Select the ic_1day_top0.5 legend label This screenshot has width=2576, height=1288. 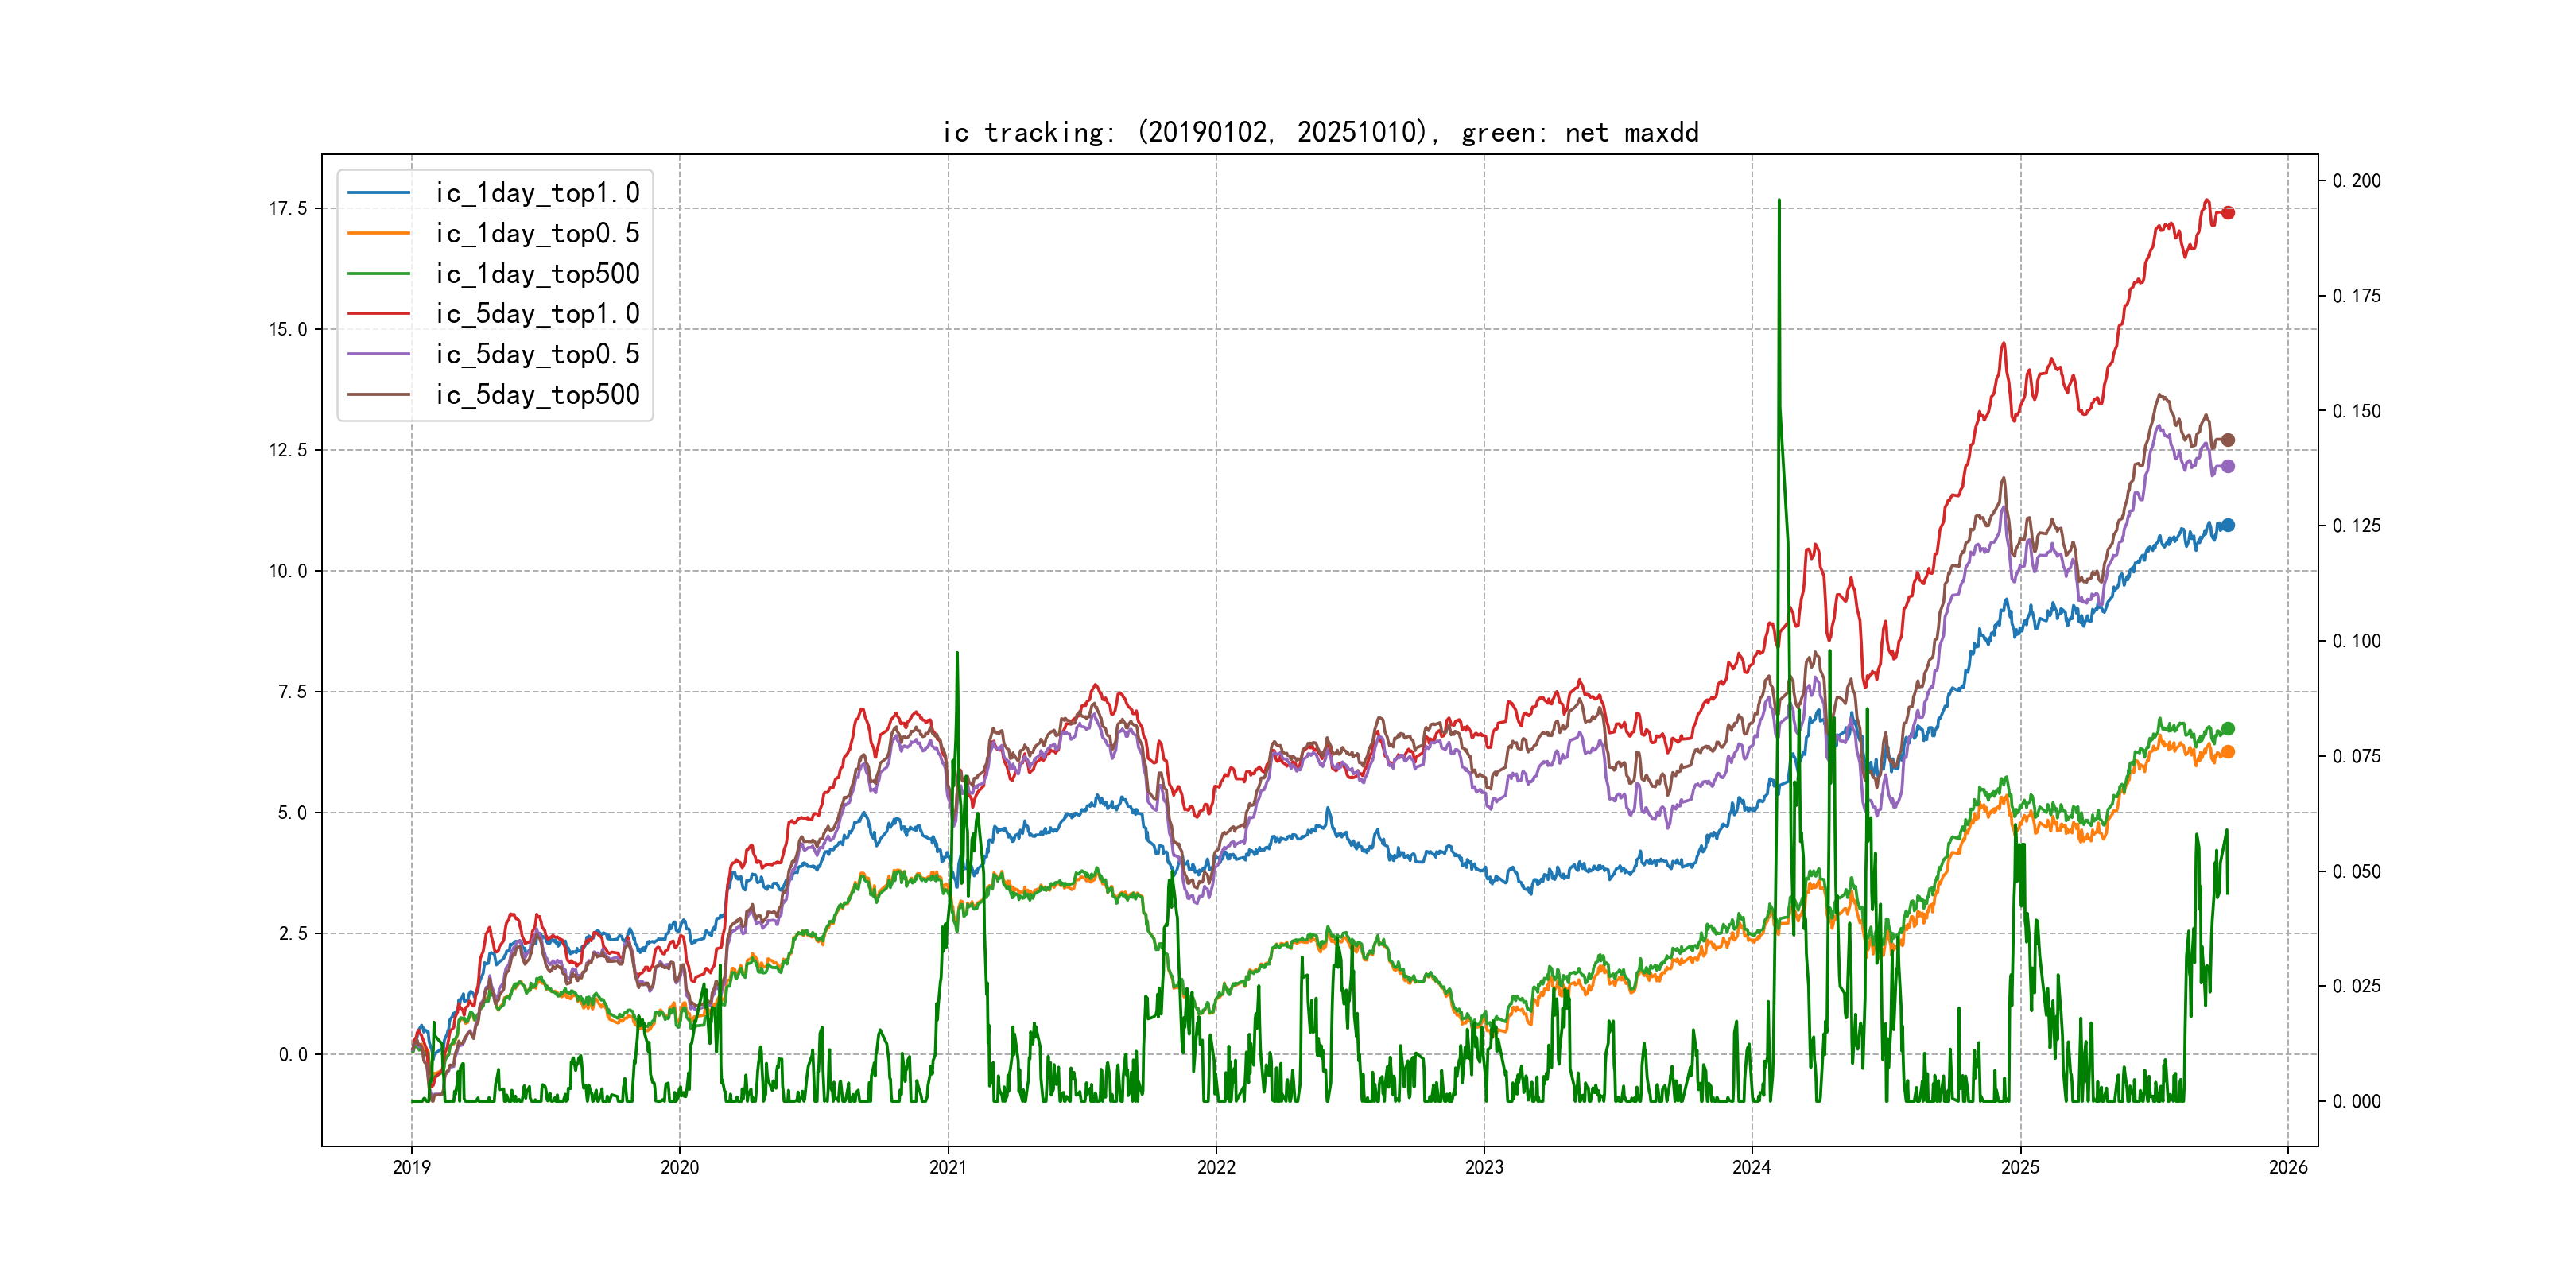pyautogui.click(x=537, y=233)
